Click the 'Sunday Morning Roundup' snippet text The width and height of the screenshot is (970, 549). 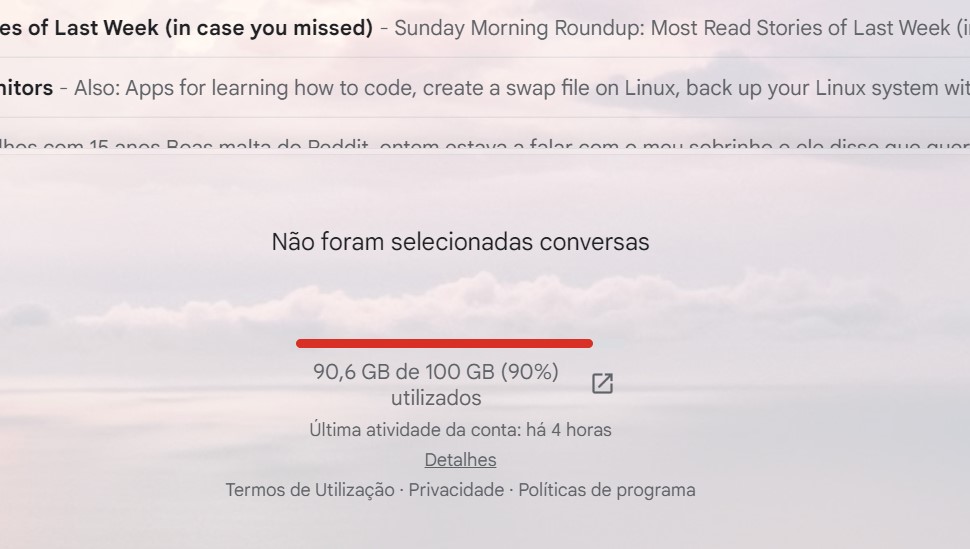click(x=516, y=28)
